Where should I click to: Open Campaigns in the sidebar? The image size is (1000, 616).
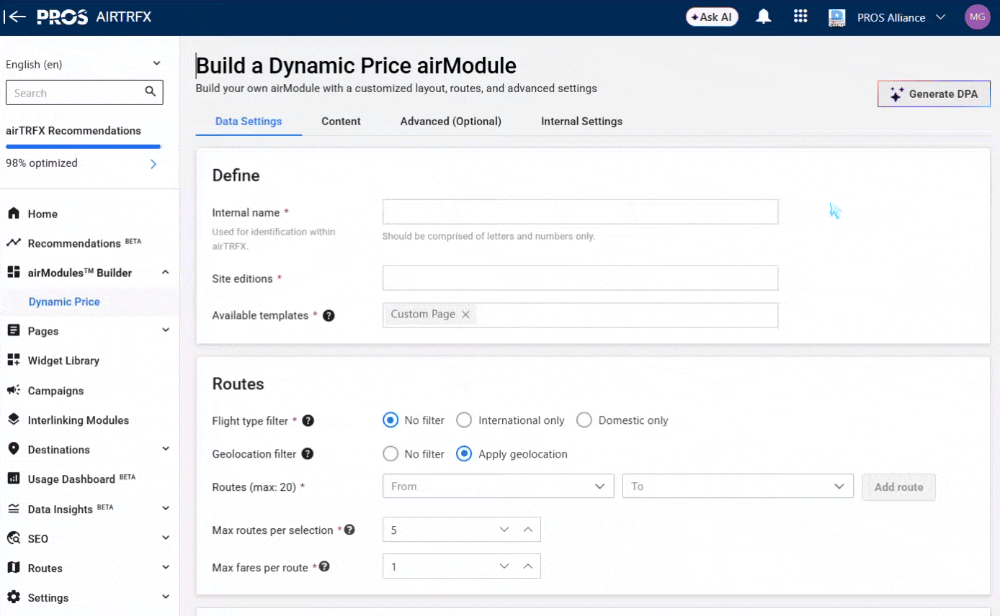click(55, 390)
